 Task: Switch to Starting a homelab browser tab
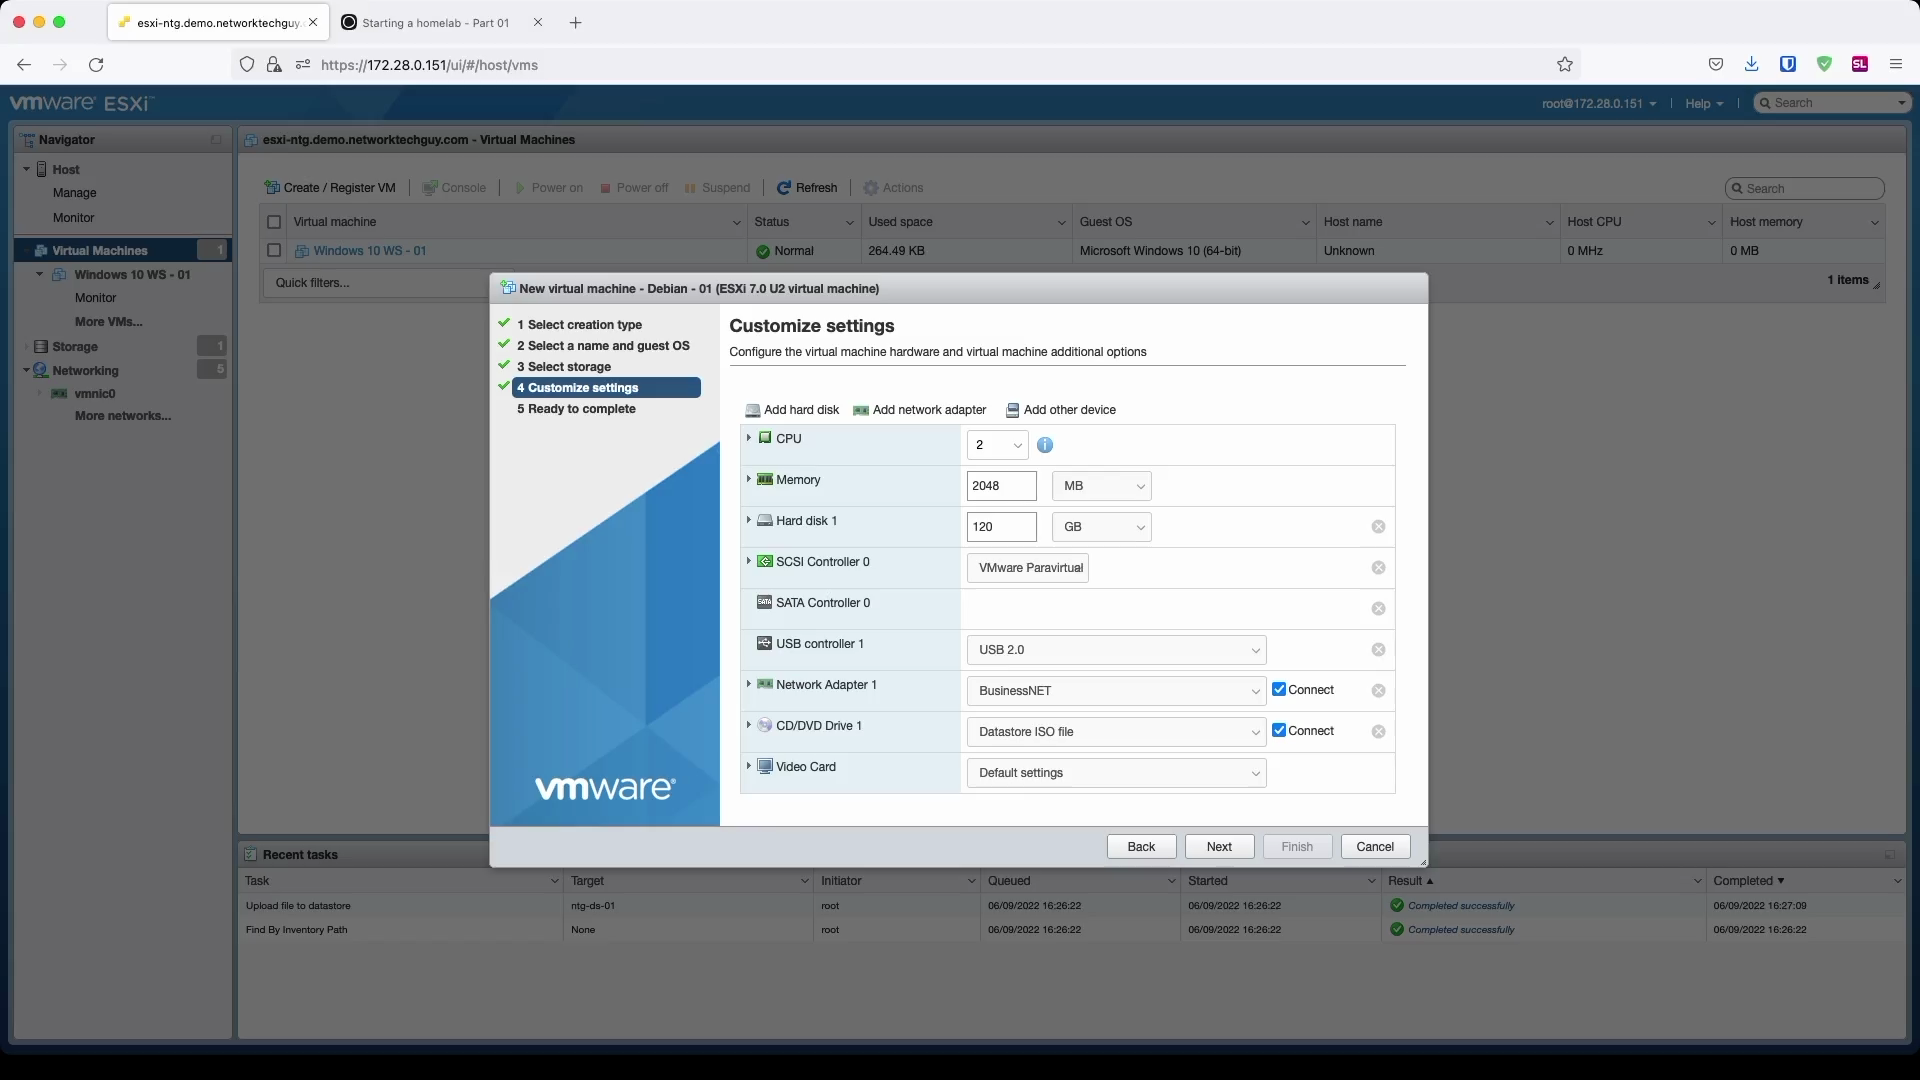[x=435, y=23]
